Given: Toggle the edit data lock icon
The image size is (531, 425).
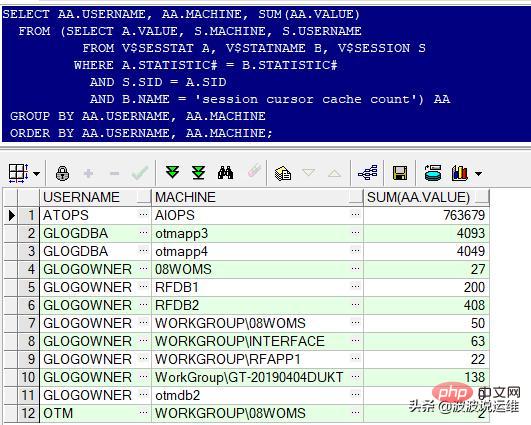Looking at the screenshot, I should pos(62,173).
